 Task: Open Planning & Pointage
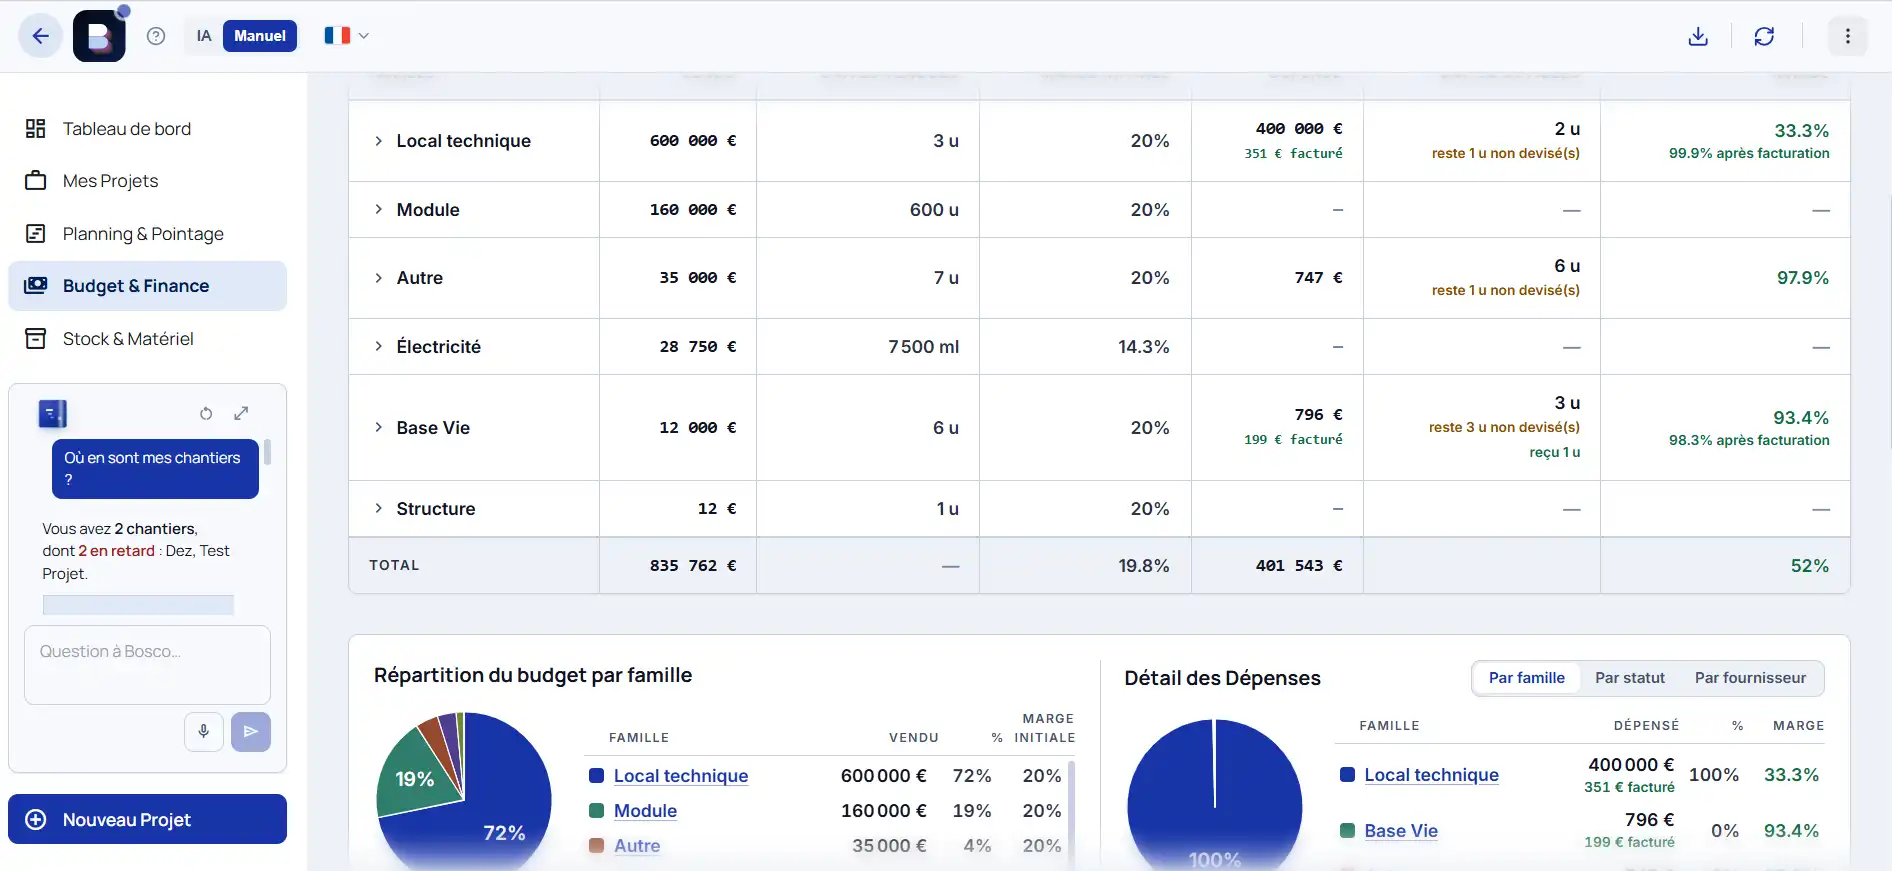tap(147, 234)
